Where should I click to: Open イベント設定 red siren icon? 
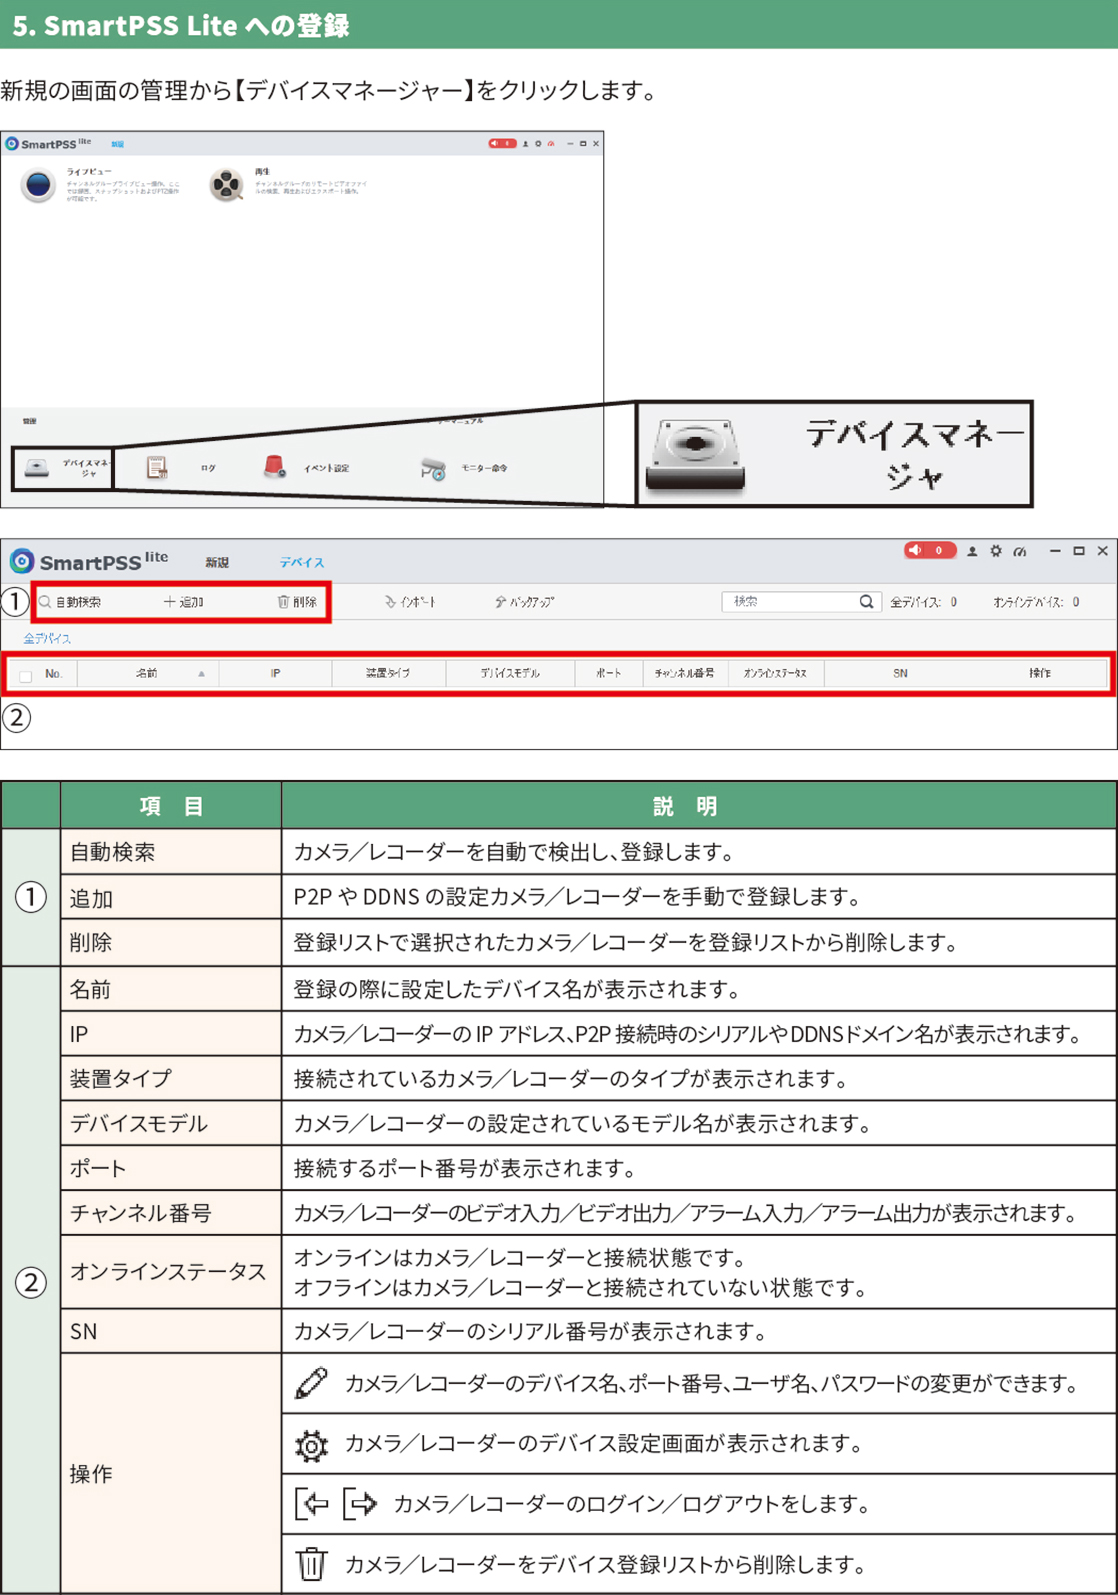click(x=274, y=467)
